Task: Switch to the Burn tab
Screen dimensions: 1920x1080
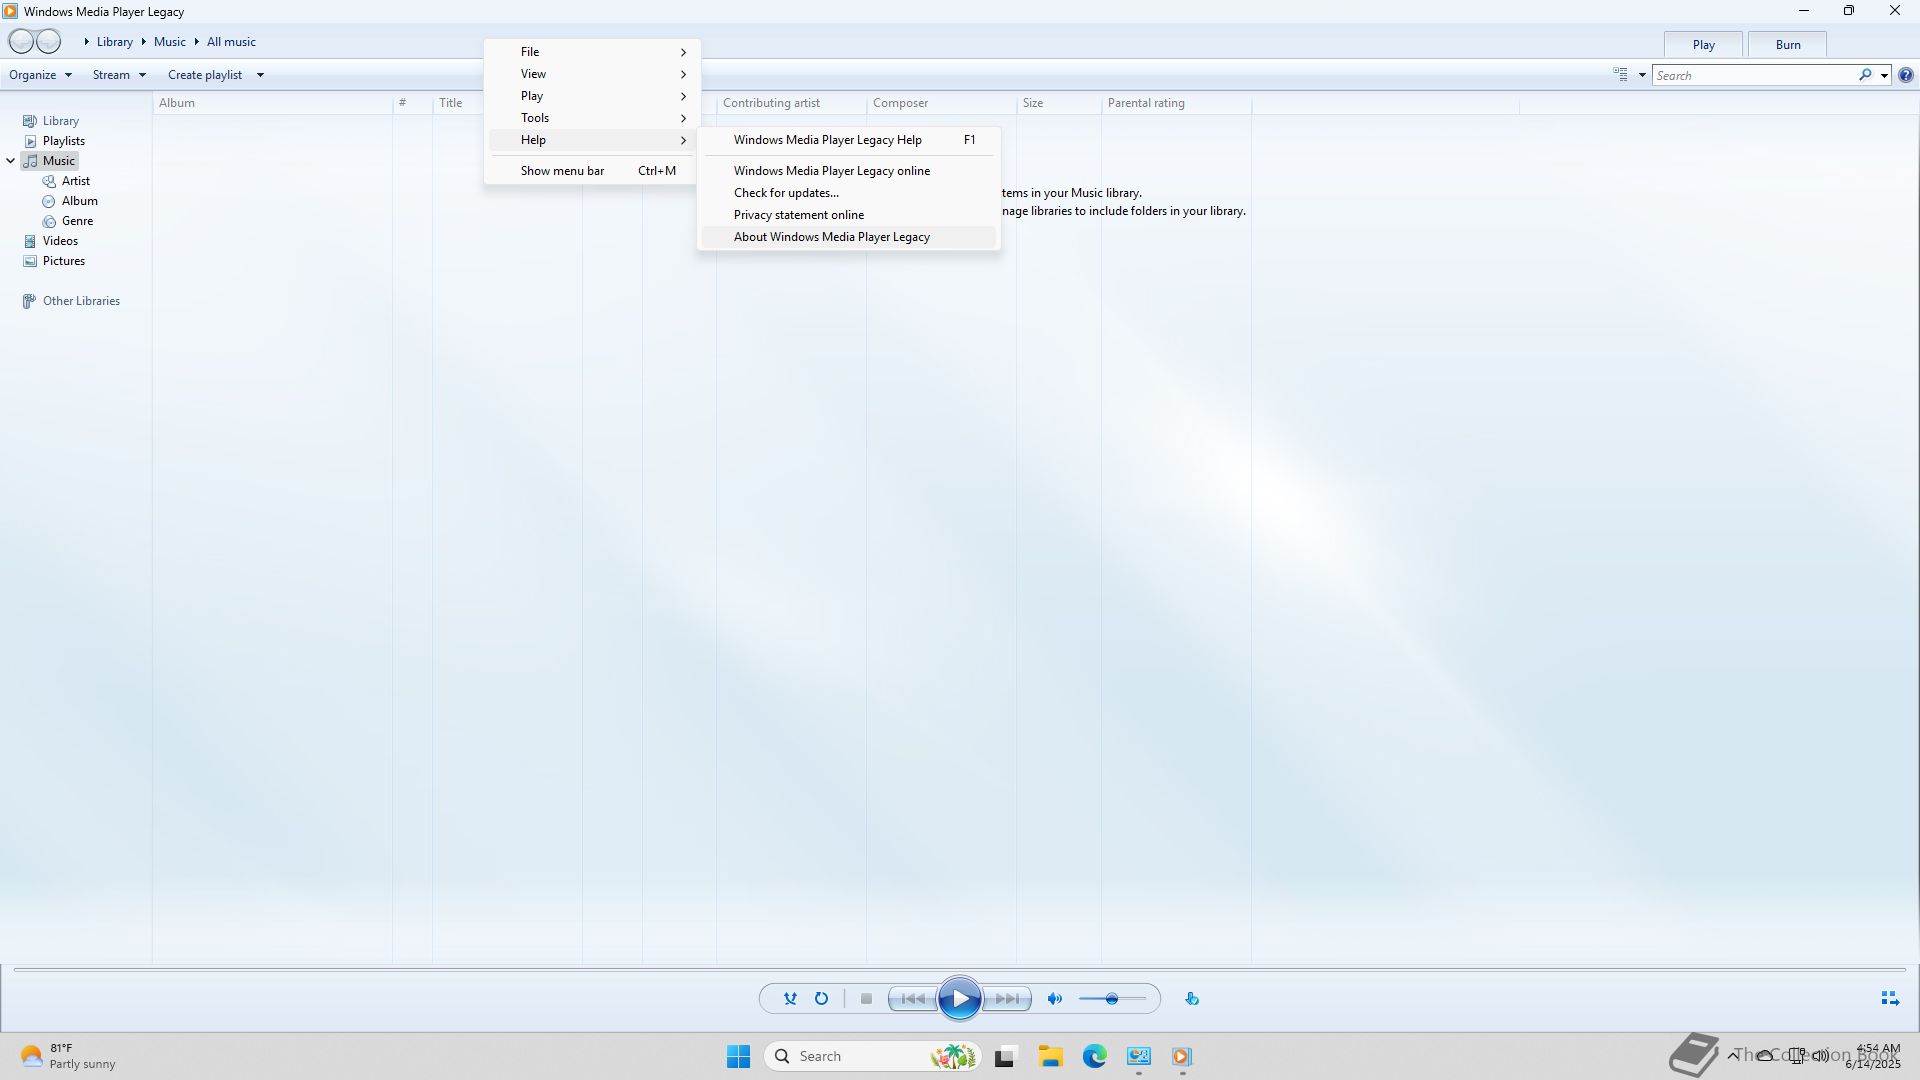Action: [x=1787, y=45]
